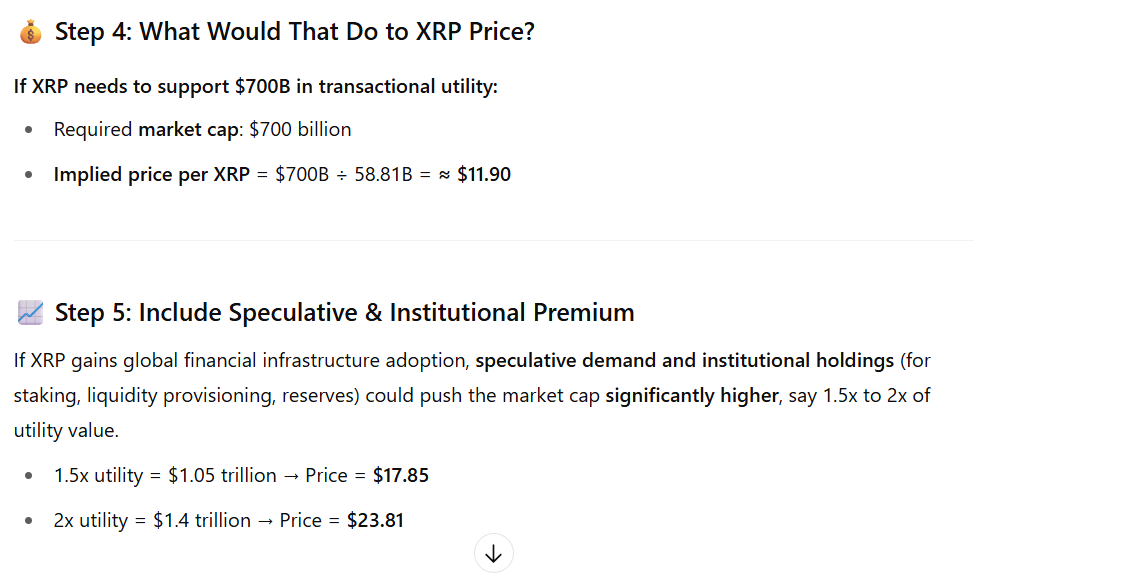Click the "1.5x utility = $1.05 trillion" text
1126x580 pixels.
click(x=165, y=476)
